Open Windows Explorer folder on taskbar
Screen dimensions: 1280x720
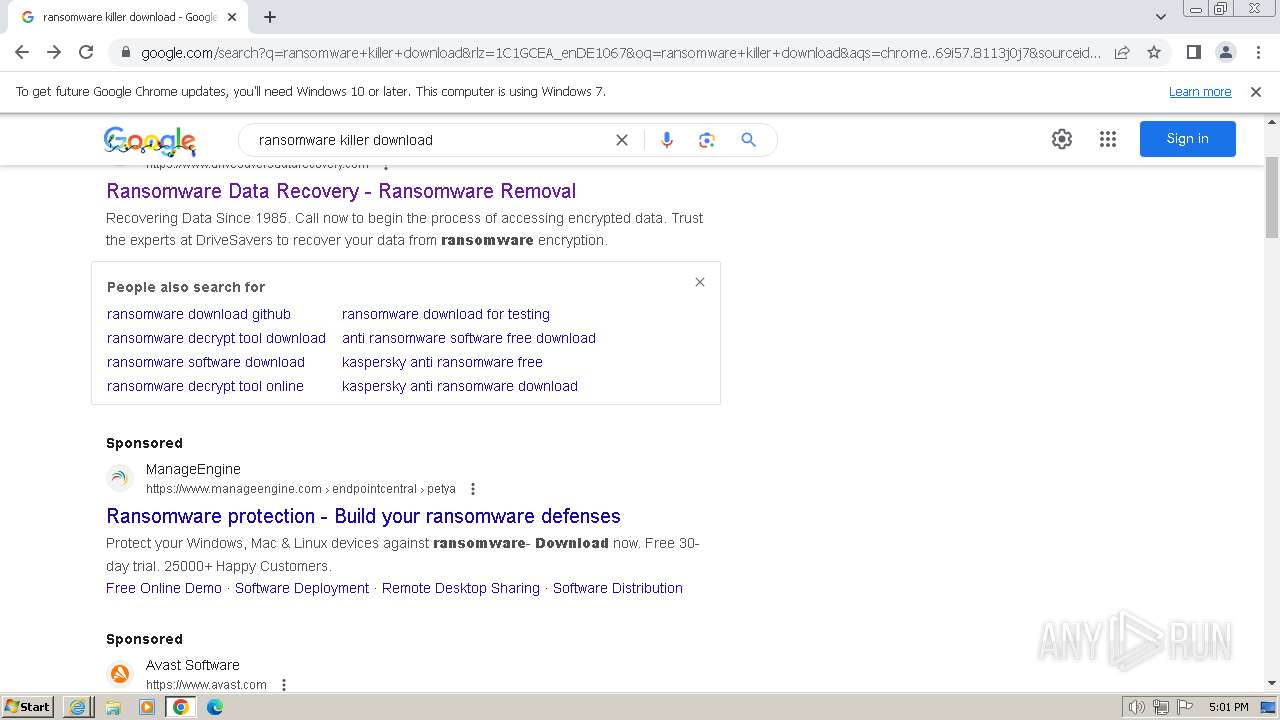pos(113,707)
